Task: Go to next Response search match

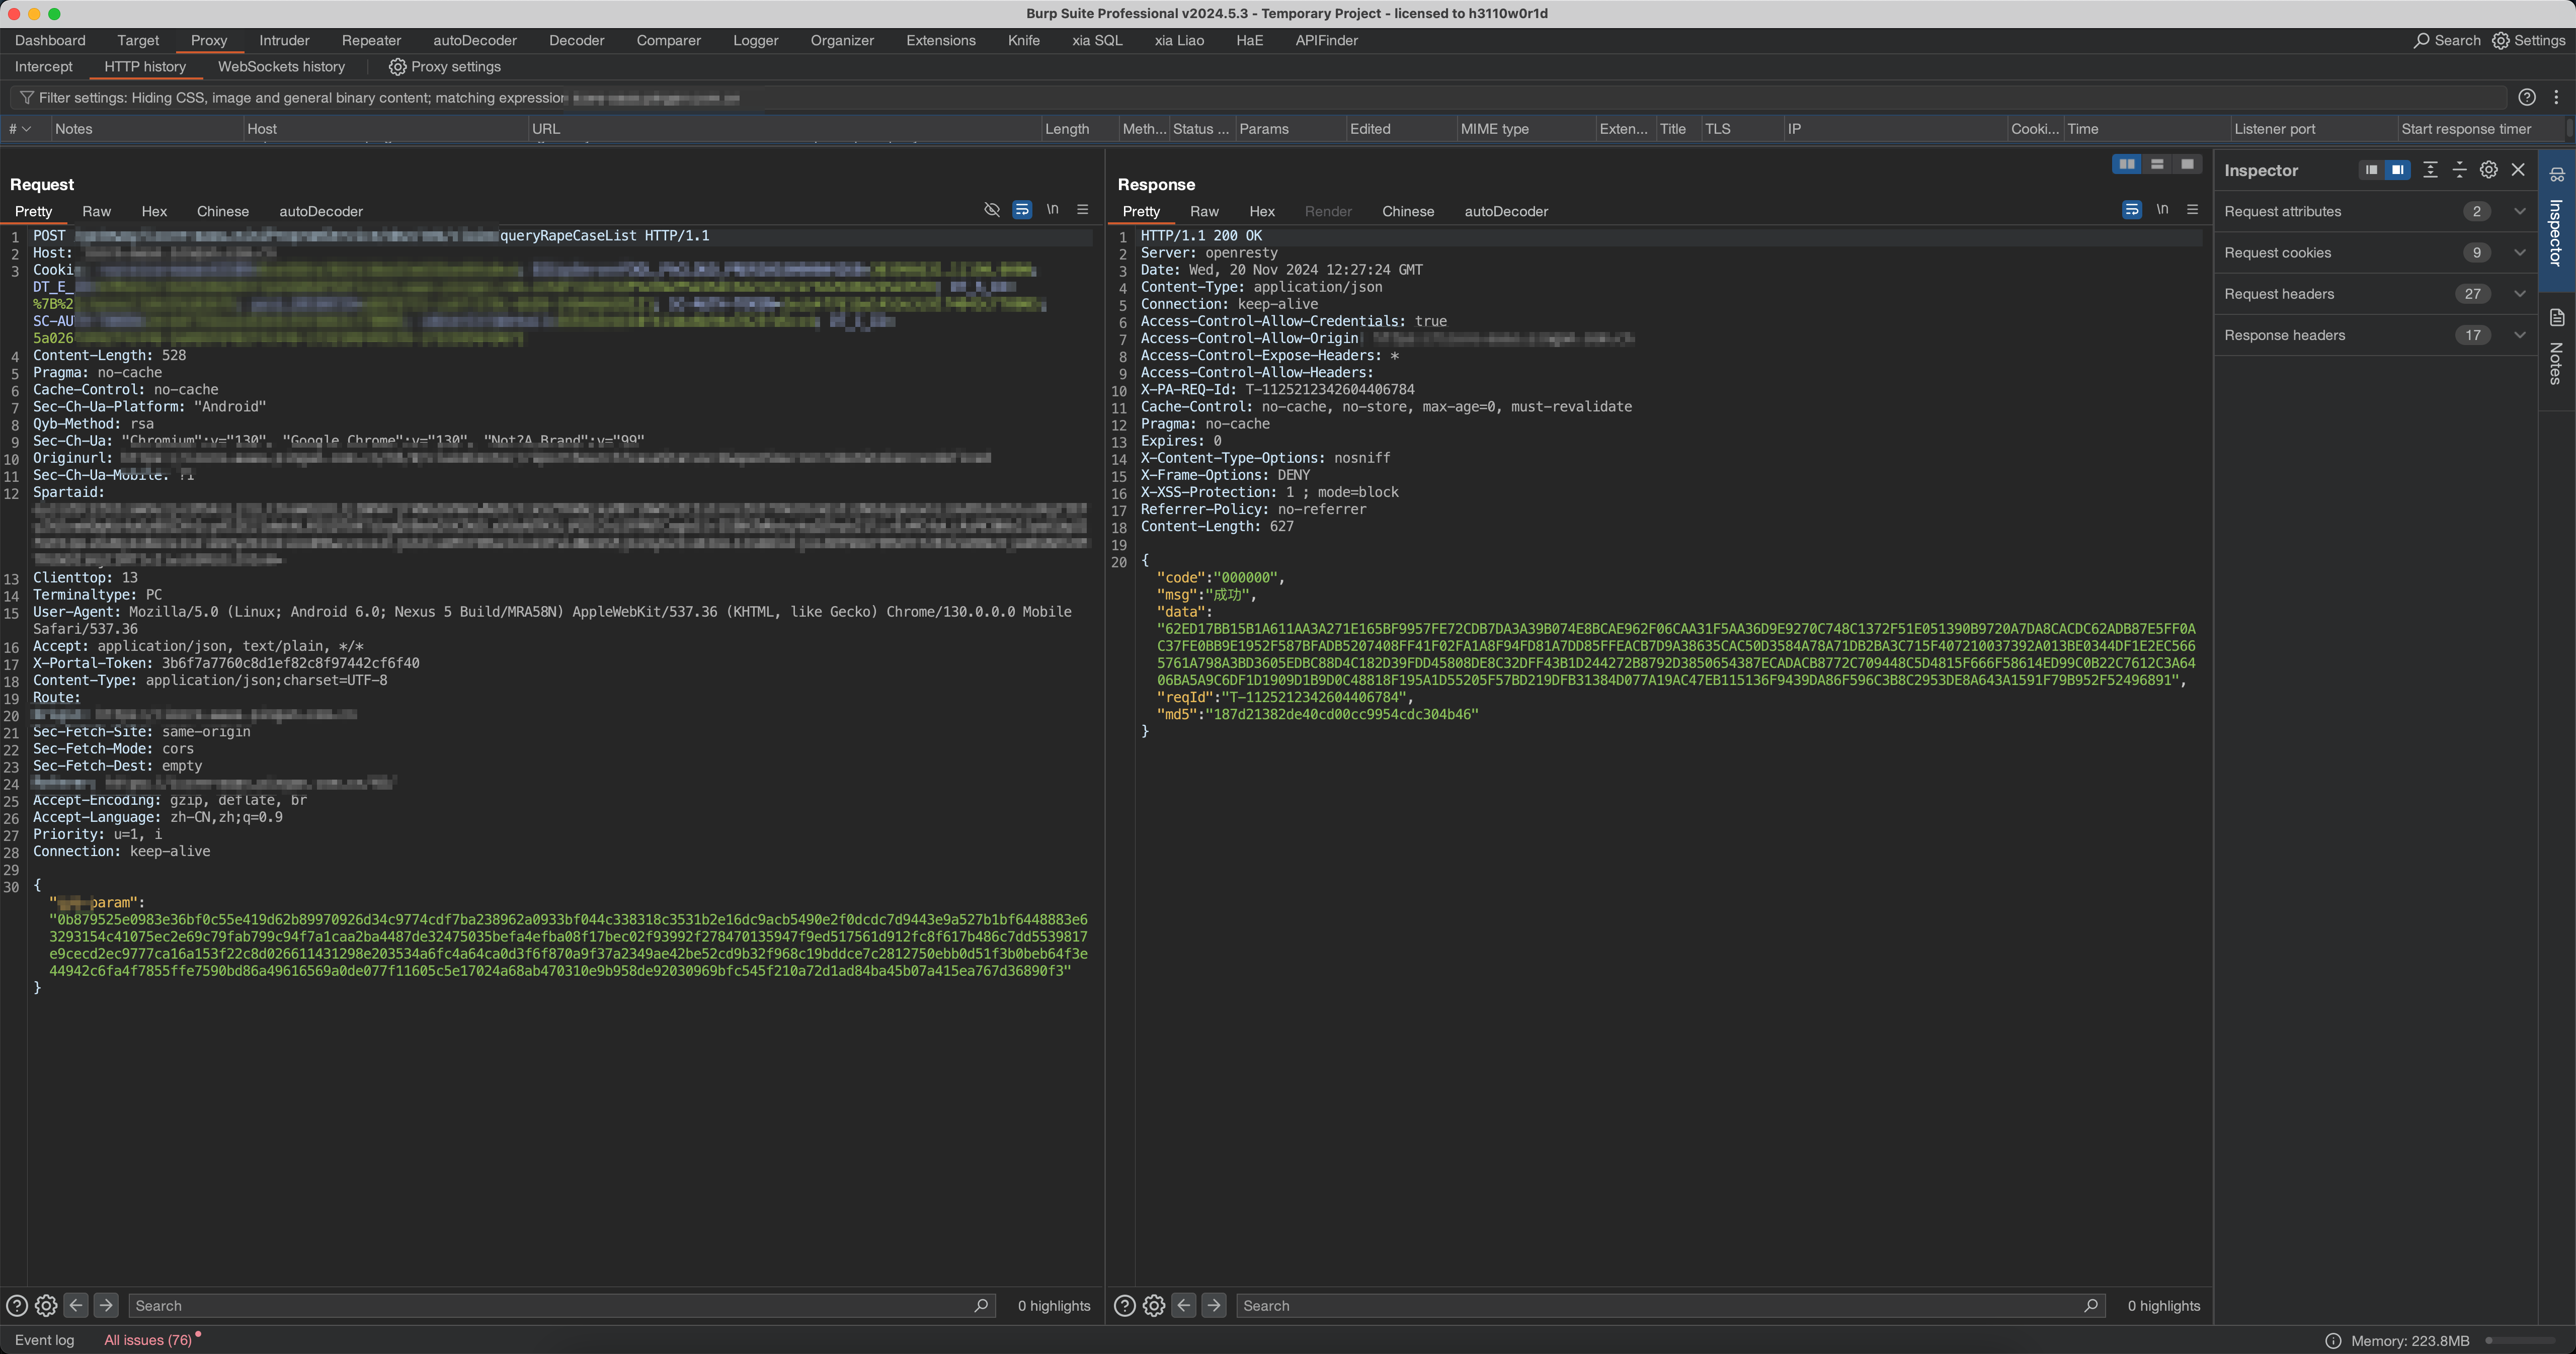Action: (x=1214, y=1305)
